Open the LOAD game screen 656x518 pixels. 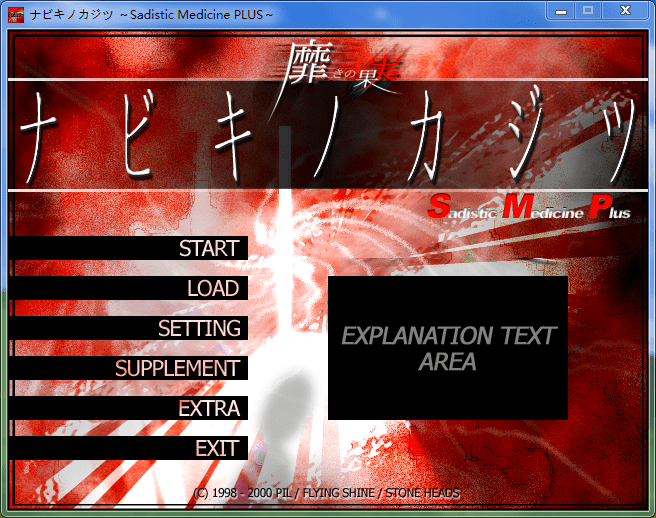[x=212, y=289]
